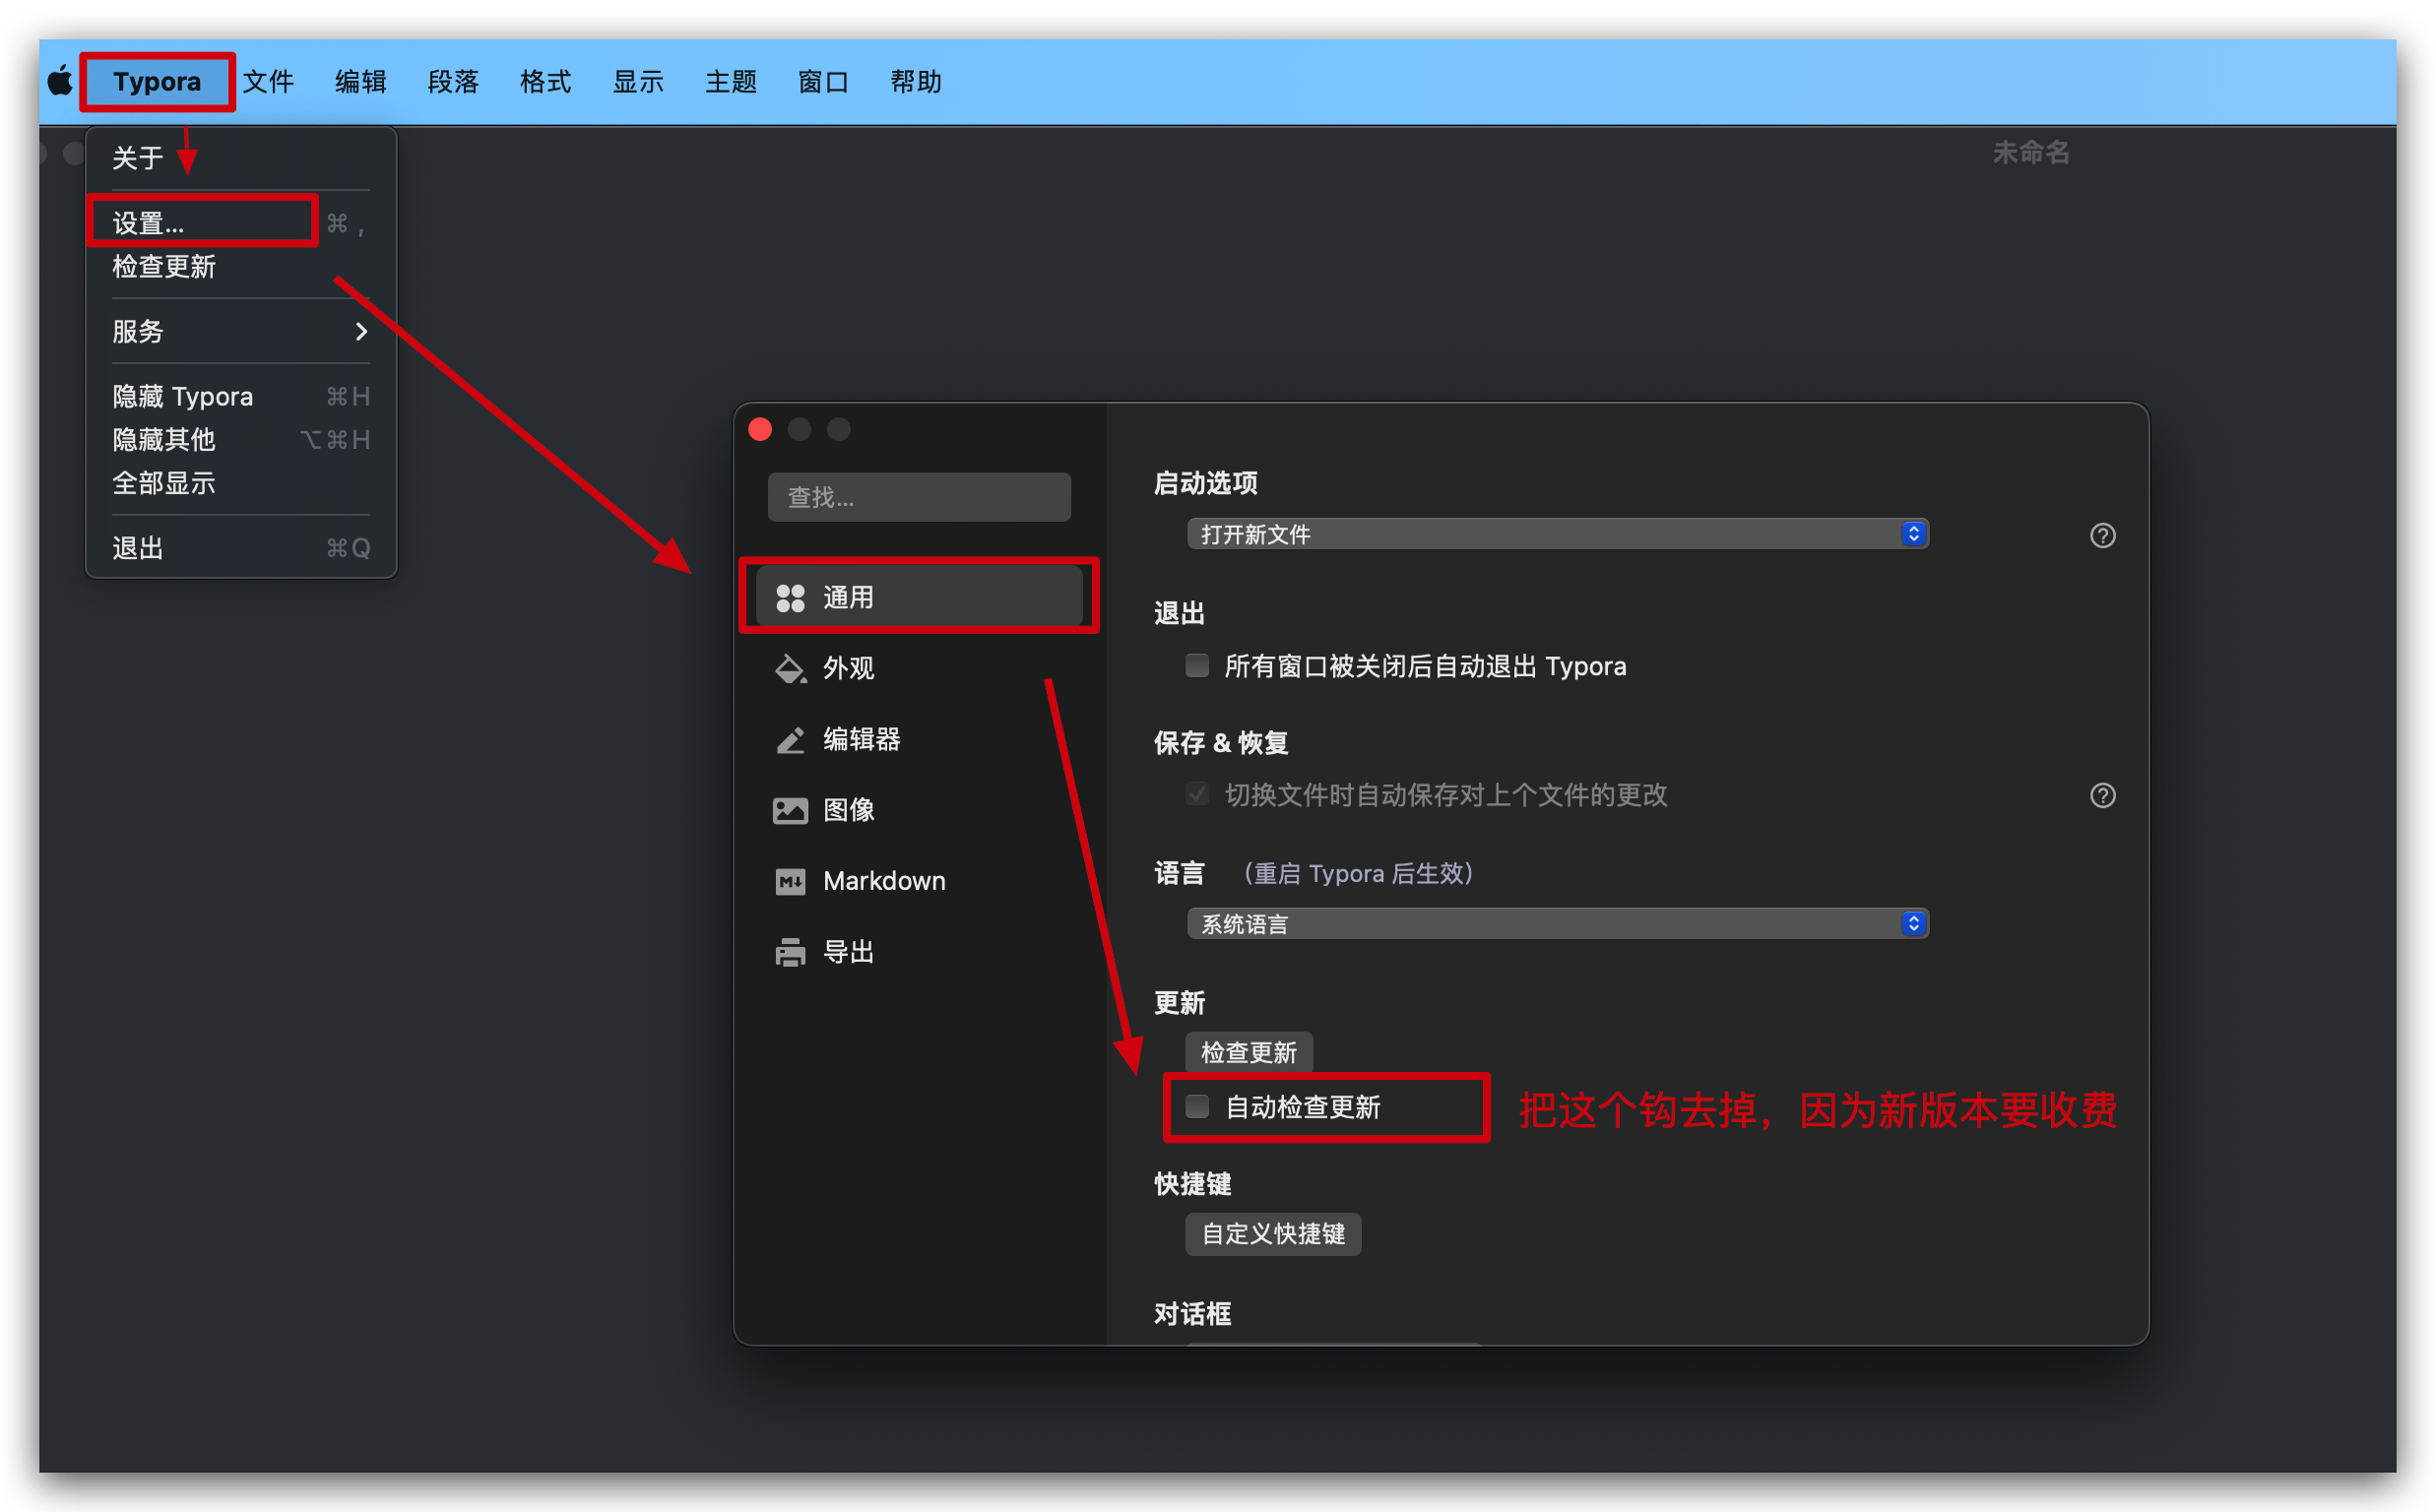Open the 打开新文件 startup dropdown
Image resolution: width=2436 pixels, height=1512 pixels.
pyautogui.click(x=1557, y=534)
